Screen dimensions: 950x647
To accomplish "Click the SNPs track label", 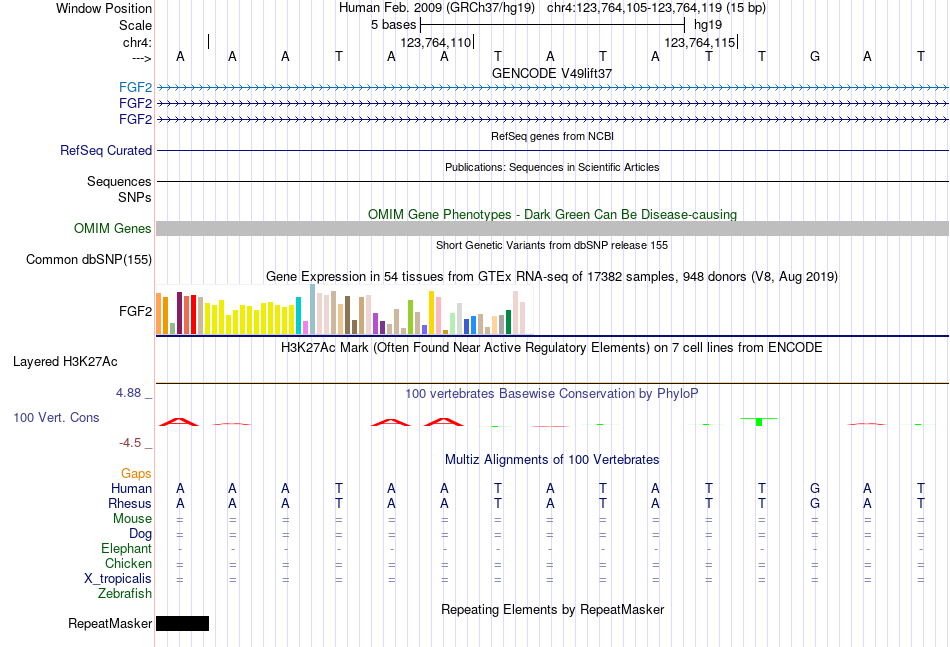I will [x=135, y=197].
